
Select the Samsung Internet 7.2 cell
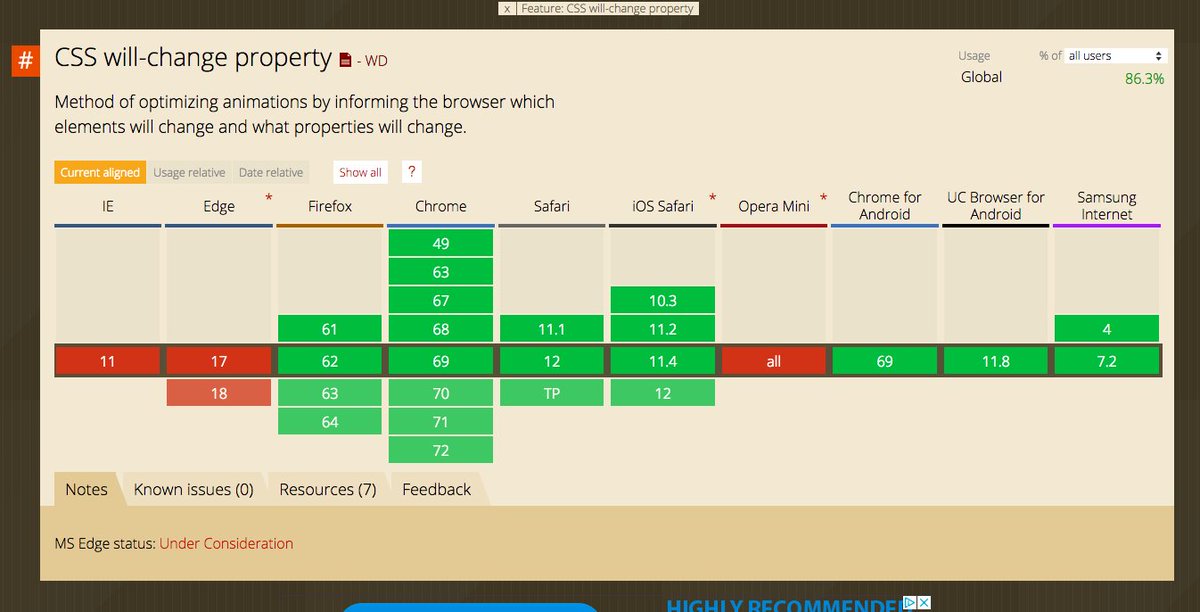[1107, 361]
